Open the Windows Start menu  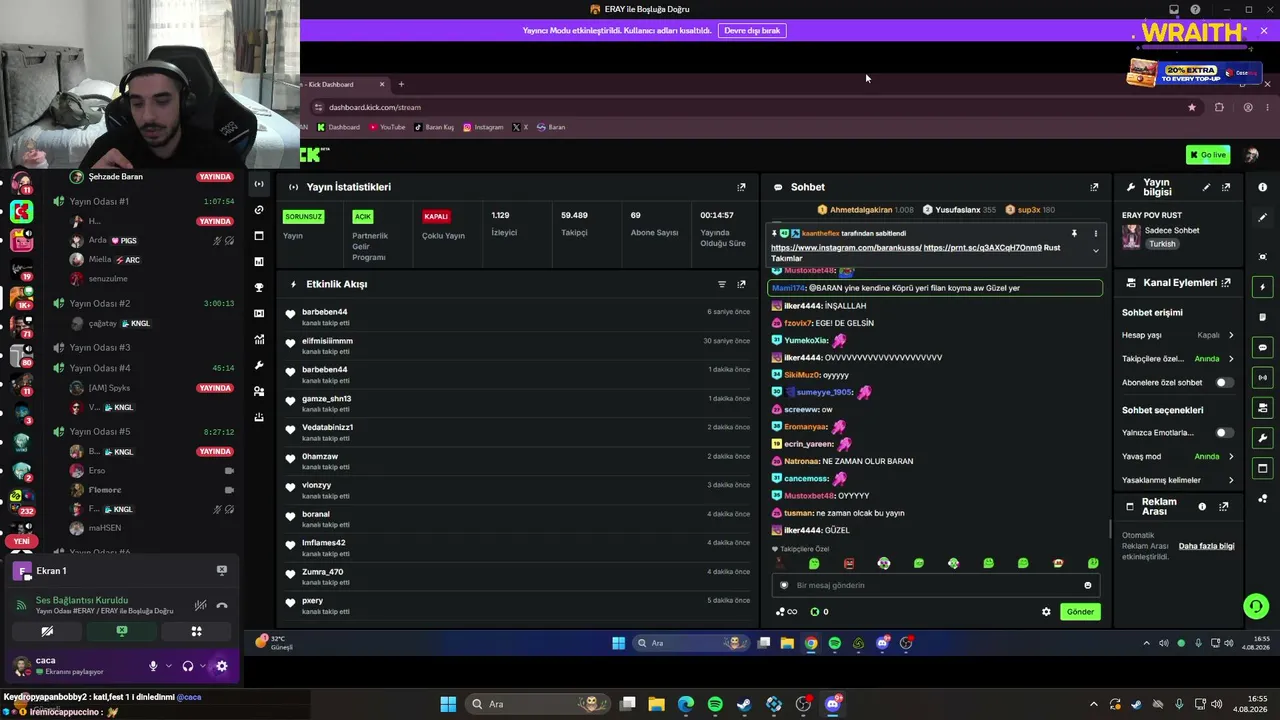(448, 704)
